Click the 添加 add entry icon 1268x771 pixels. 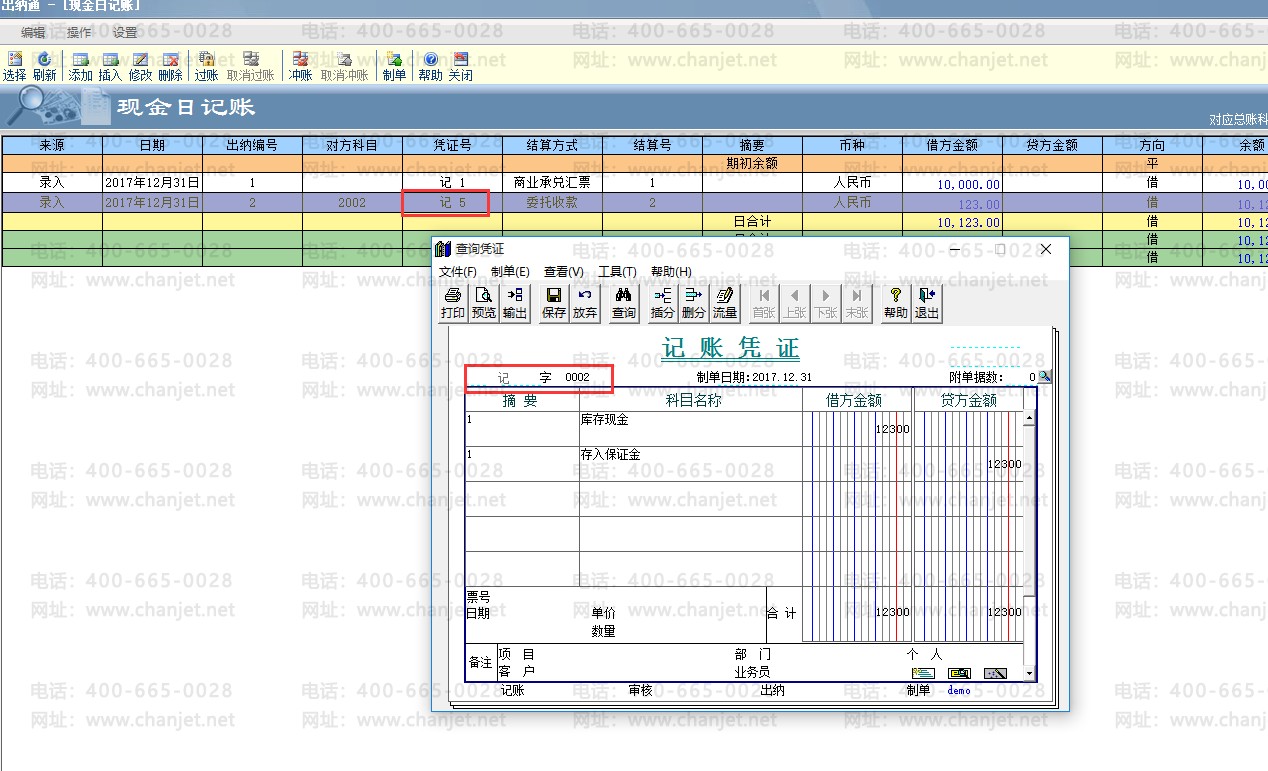(x=80, y=67)
